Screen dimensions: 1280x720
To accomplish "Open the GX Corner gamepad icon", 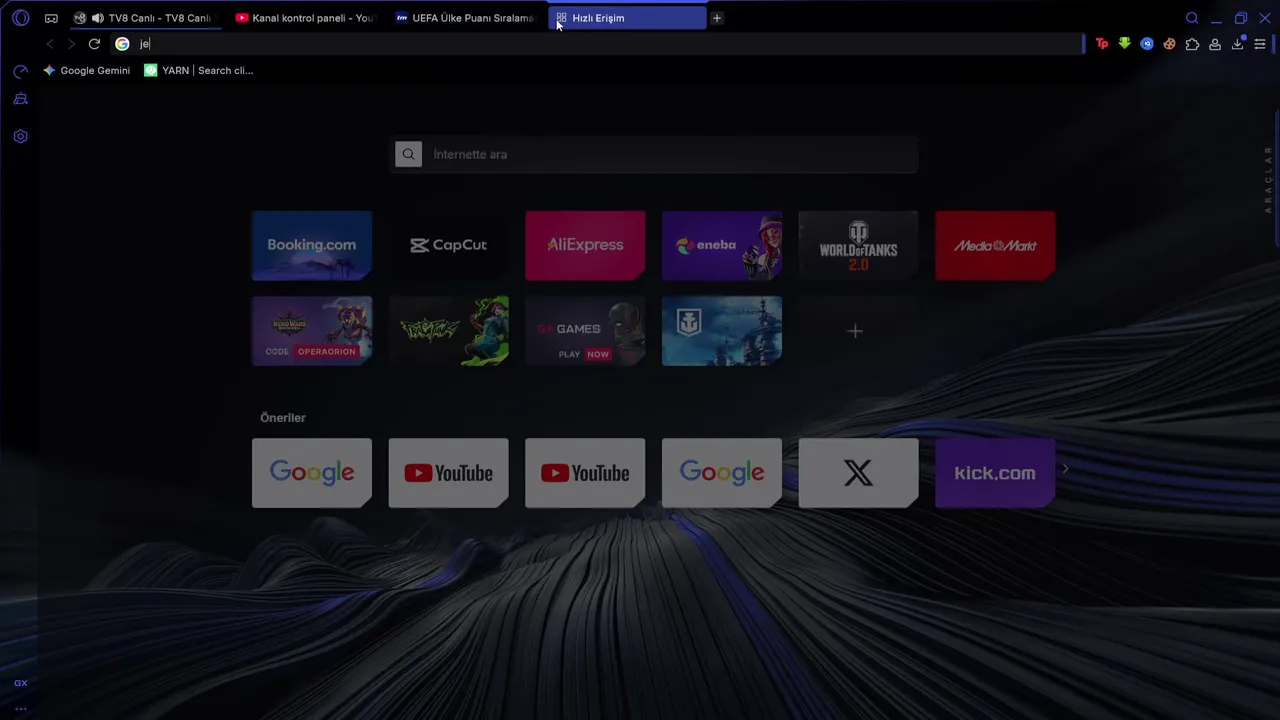I will 51,18.
